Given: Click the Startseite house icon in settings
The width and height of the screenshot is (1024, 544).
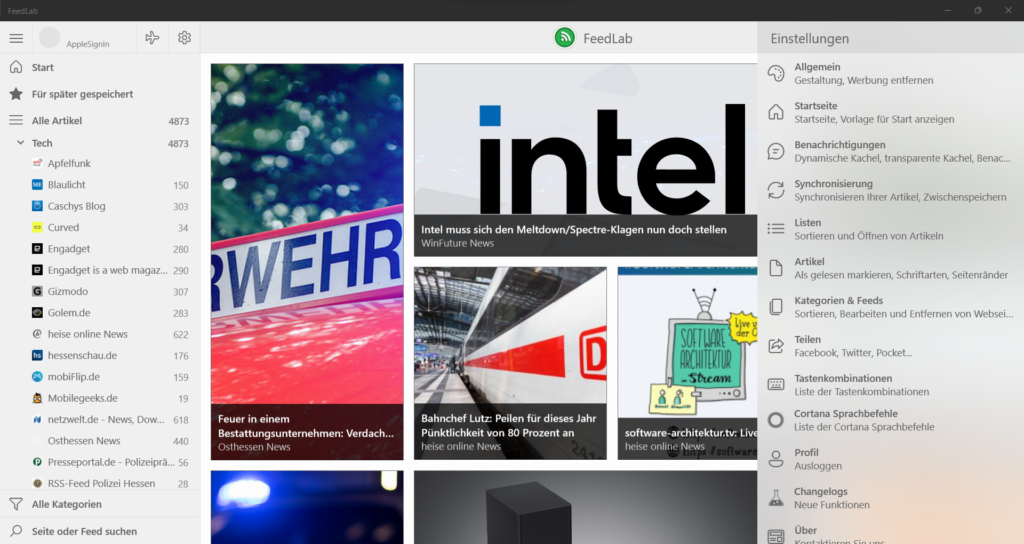Looking at the screenshot, I should tap(775, 112).
